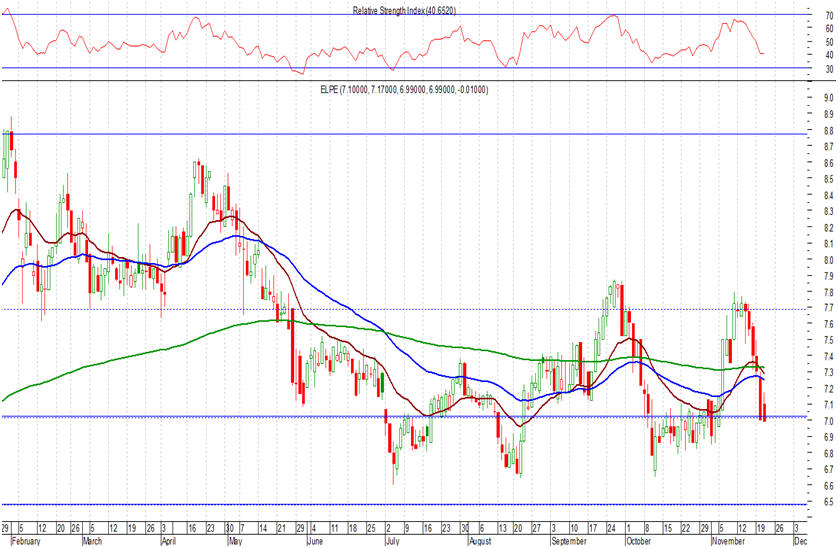The image size is (838, 548).
Task: Click price axis label 7.8
Action: 828,292
